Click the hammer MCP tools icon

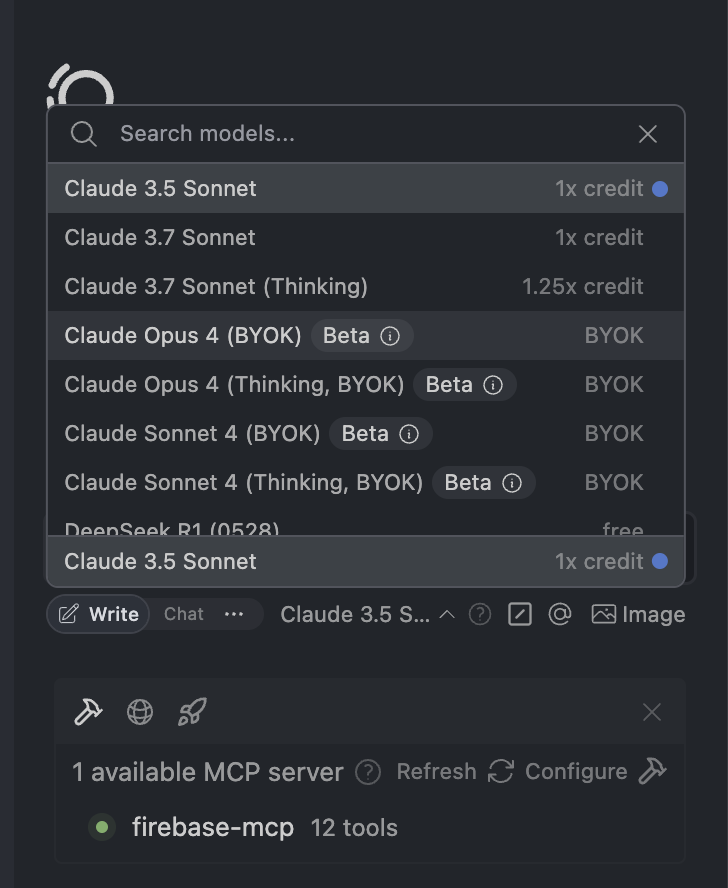(x=88, y=712)
